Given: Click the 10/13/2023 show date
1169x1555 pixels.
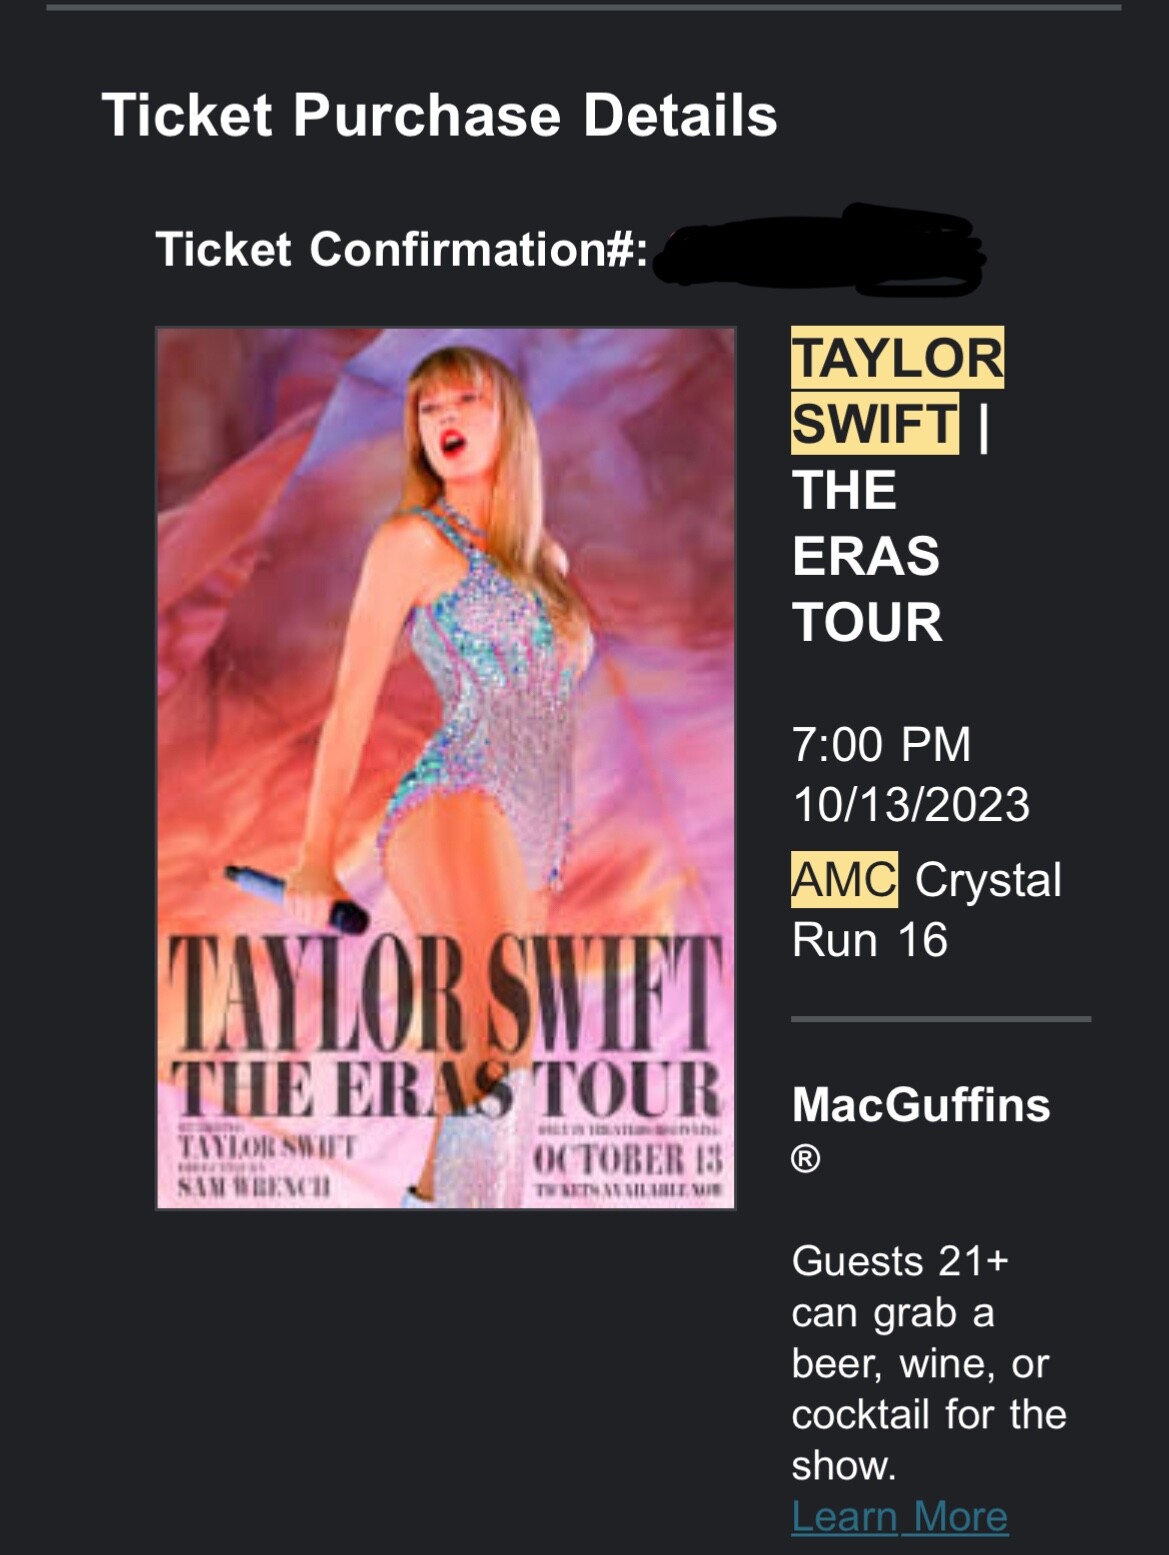Looking at the screenshot, I should point(912,803).
